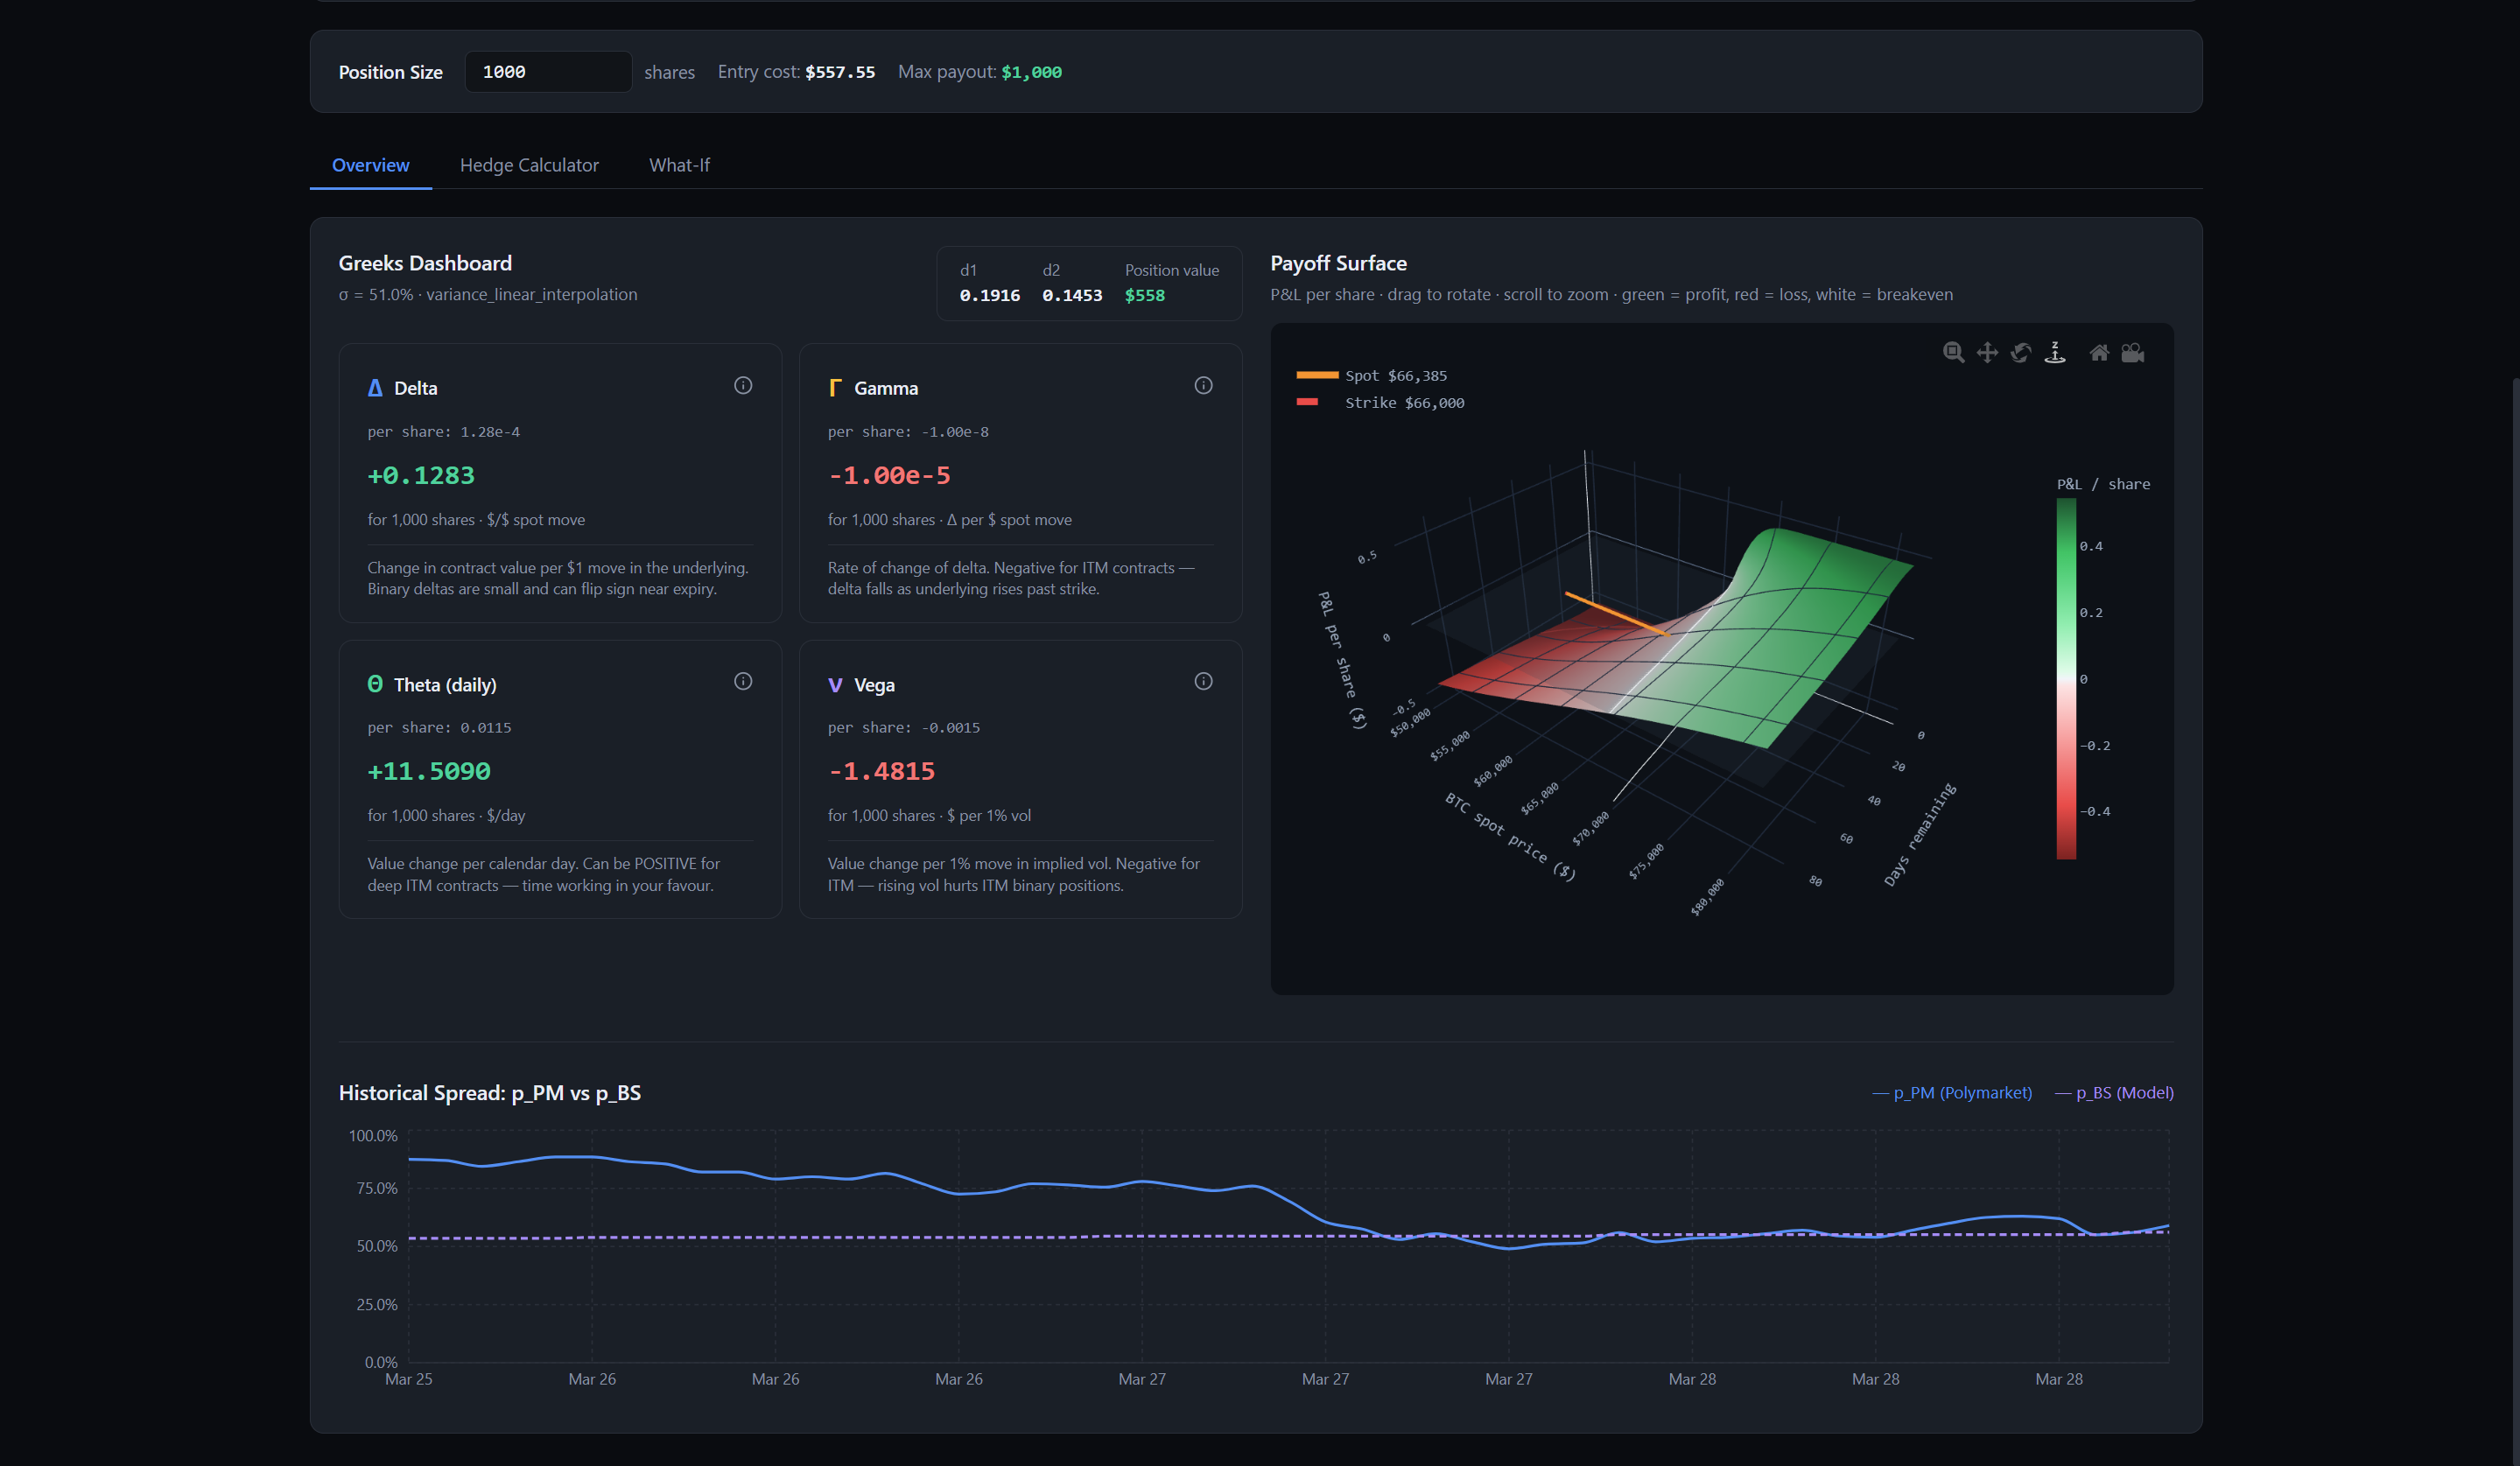This screenshot has width=2520, height=1466.
Task: Show info for the Vega card
Action: pos(1203,682)
